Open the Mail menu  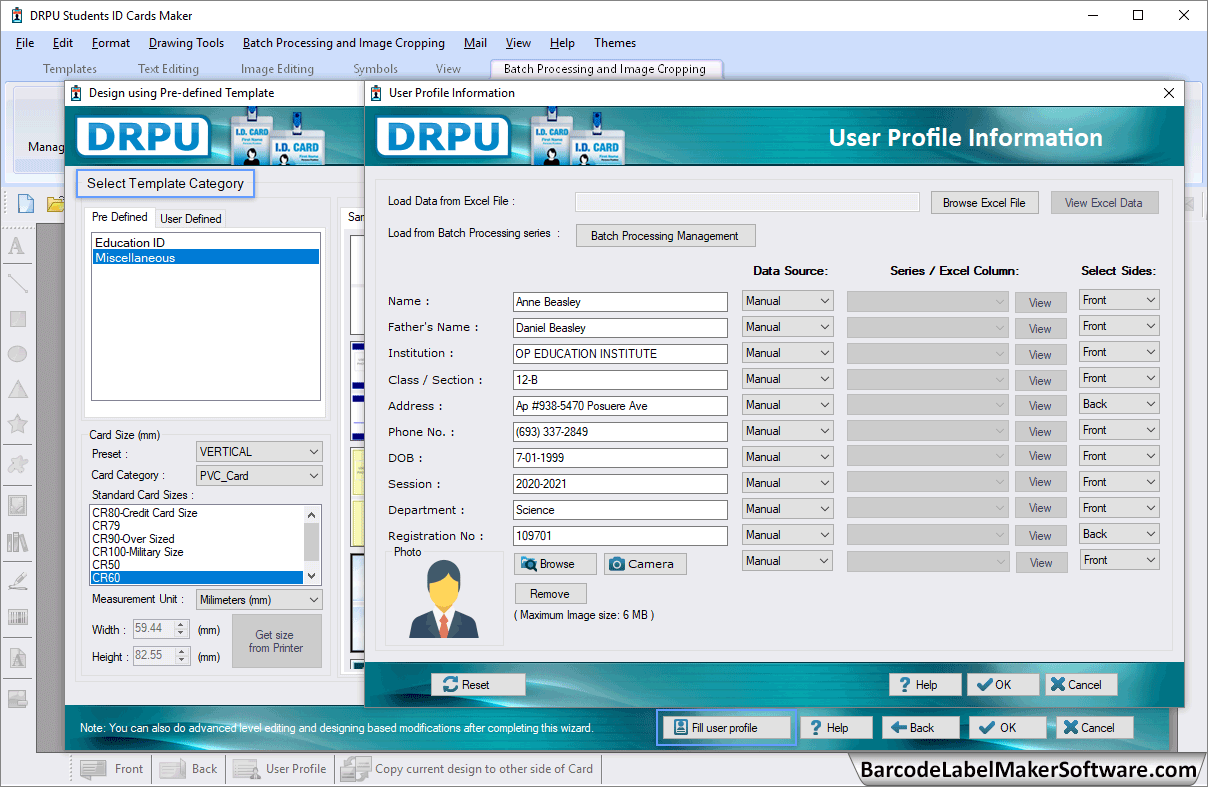(475, 43)
